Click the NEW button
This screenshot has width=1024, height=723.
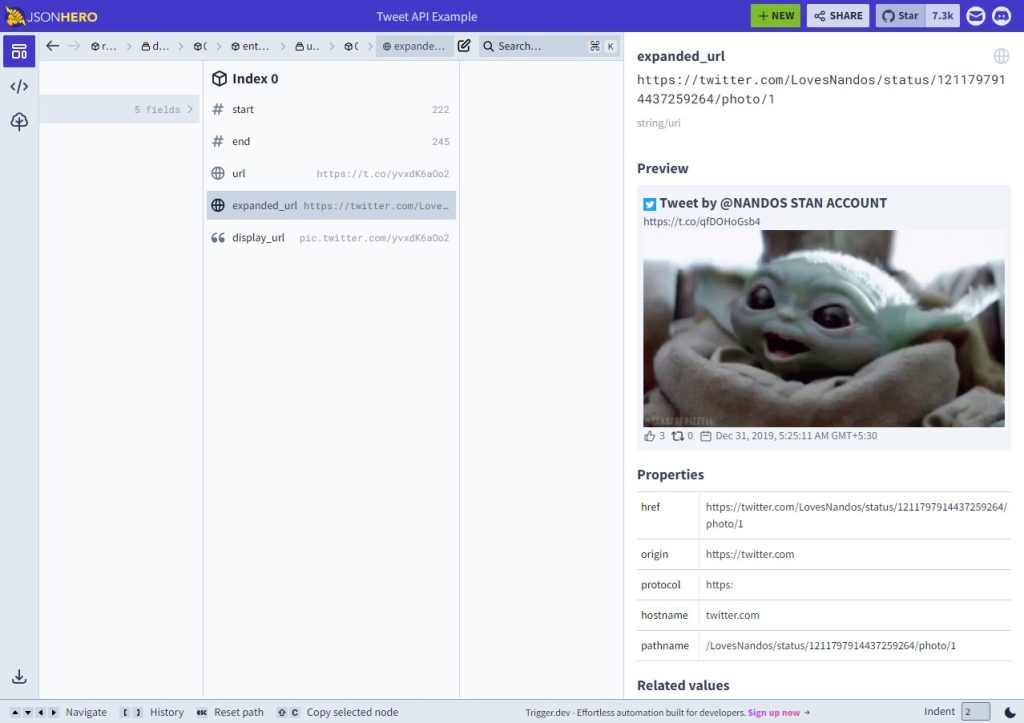click(775, 16)
